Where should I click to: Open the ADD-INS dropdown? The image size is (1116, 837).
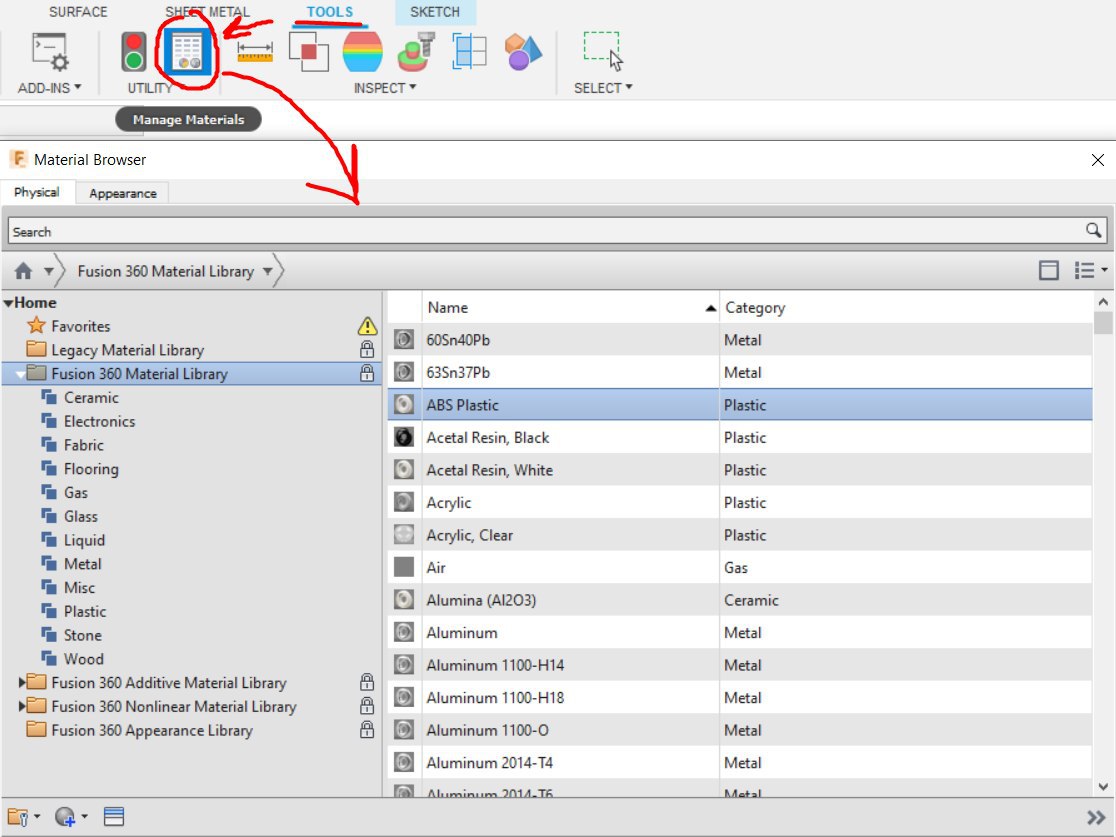(x=49, y=88)
